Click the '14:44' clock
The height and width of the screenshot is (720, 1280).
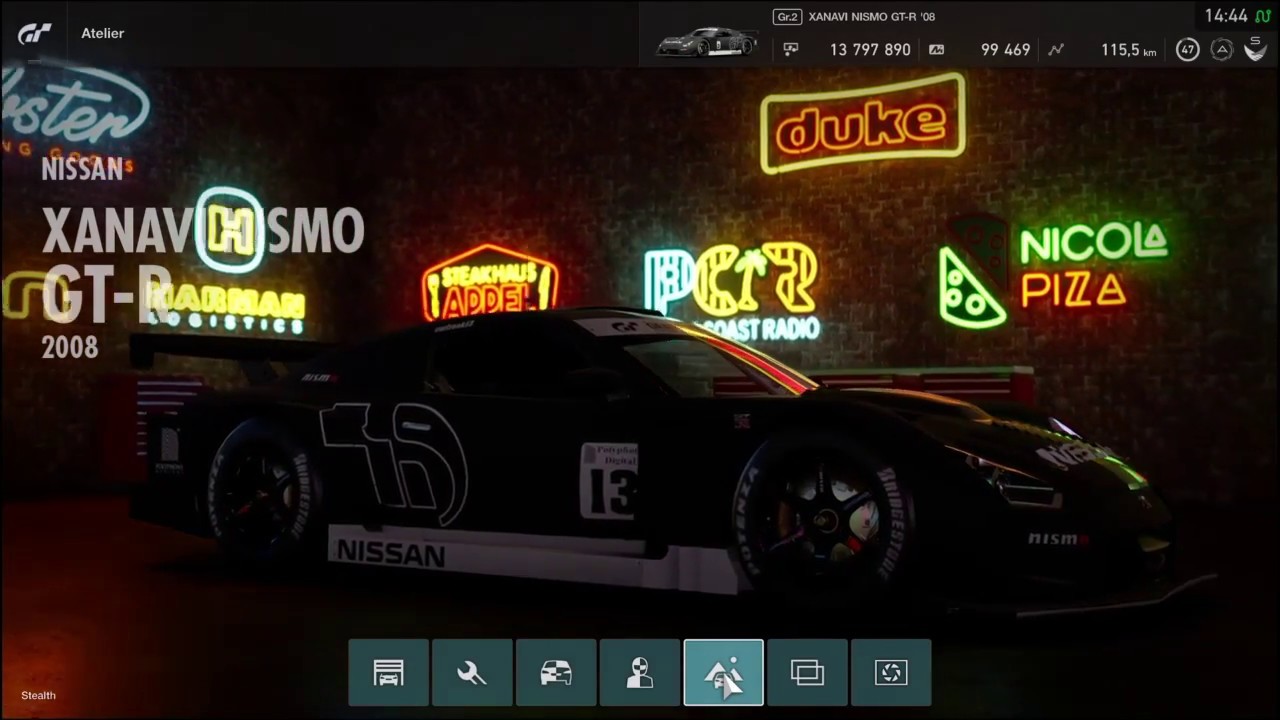pyautogui.click(x=1226, y=16)
